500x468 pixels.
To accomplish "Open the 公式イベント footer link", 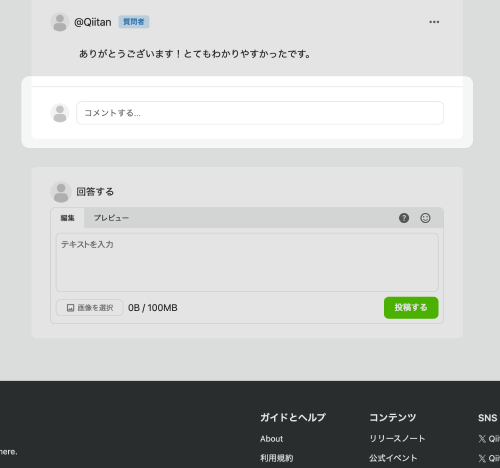I will point(393,458).
